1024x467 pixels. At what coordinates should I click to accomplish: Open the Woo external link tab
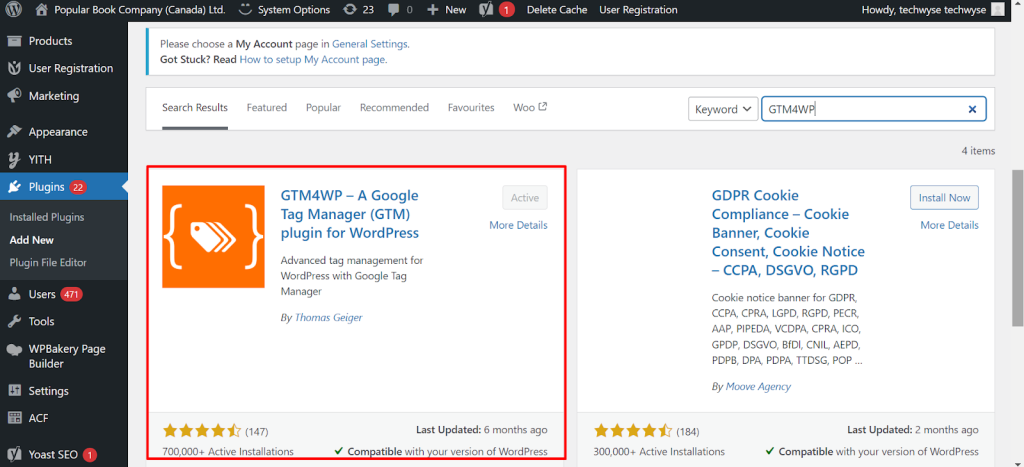click(x=530, y=108)
